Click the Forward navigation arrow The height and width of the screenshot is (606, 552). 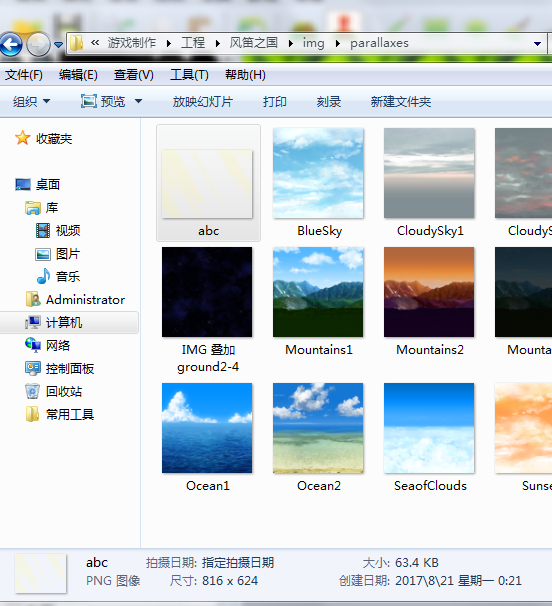point(38,44)
